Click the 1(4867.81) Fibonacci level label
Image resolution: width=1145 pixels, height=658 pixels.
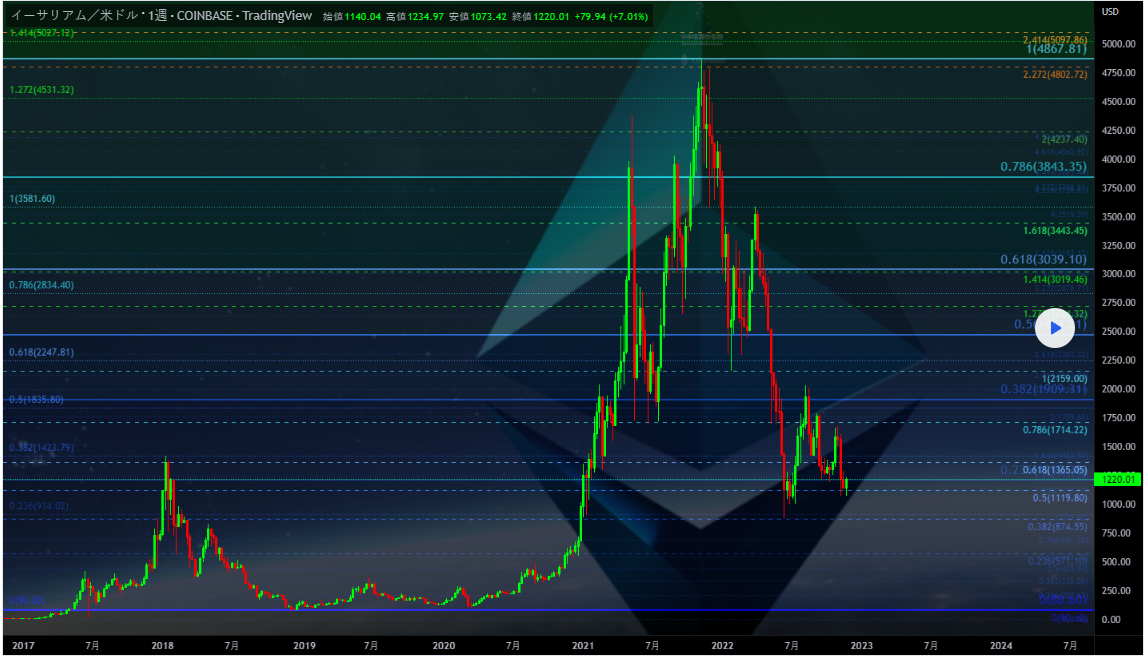[1055, 49]
